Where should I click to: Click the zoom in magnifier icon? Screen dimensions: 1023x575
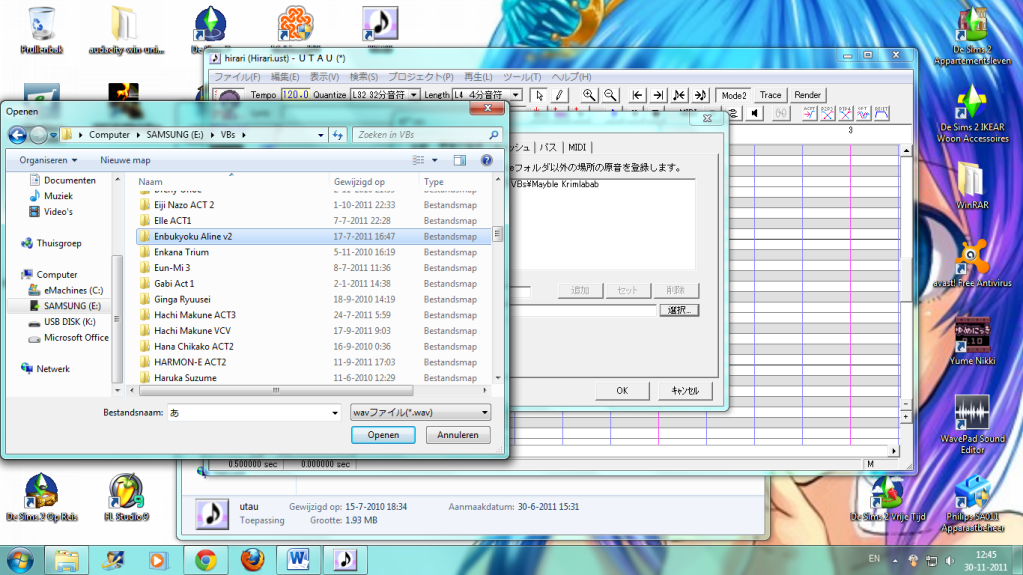589,95
